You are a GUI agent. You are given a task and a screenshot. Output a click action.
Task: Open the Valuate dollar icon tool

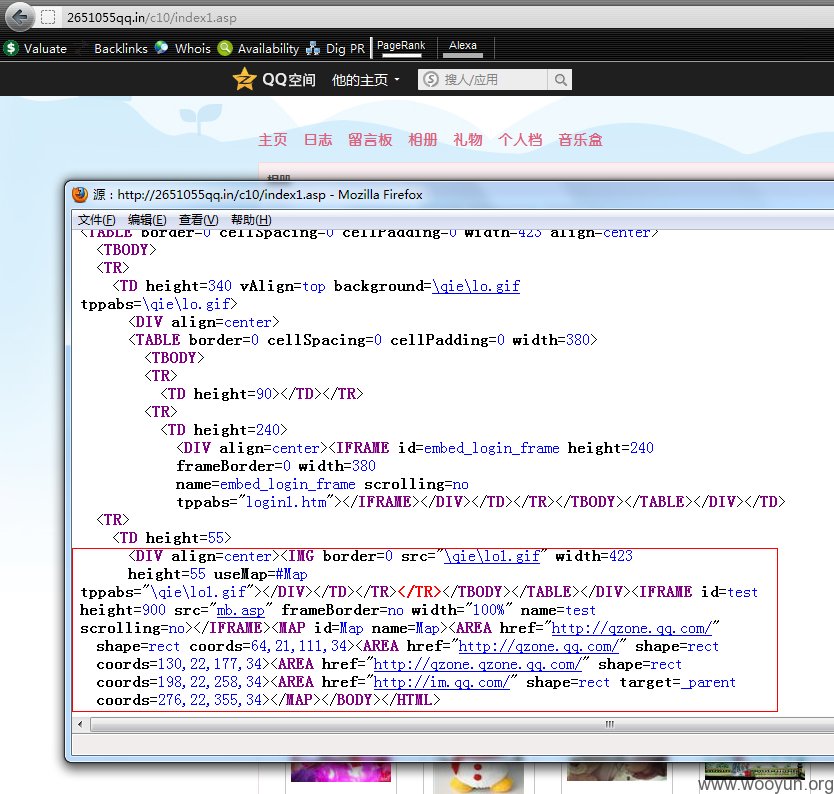click(11, 48)
